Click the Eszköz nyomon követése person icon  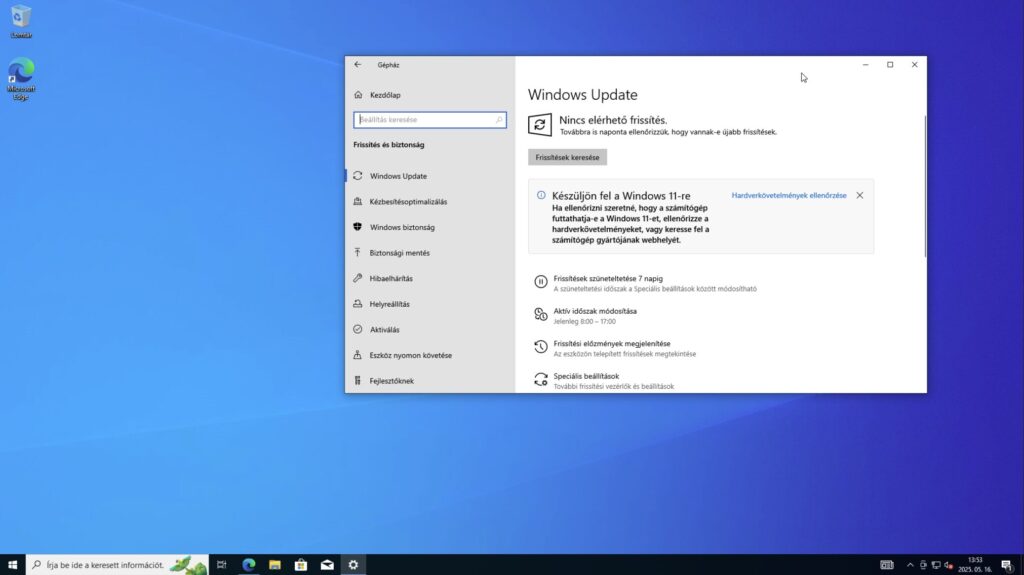(357, 355)
